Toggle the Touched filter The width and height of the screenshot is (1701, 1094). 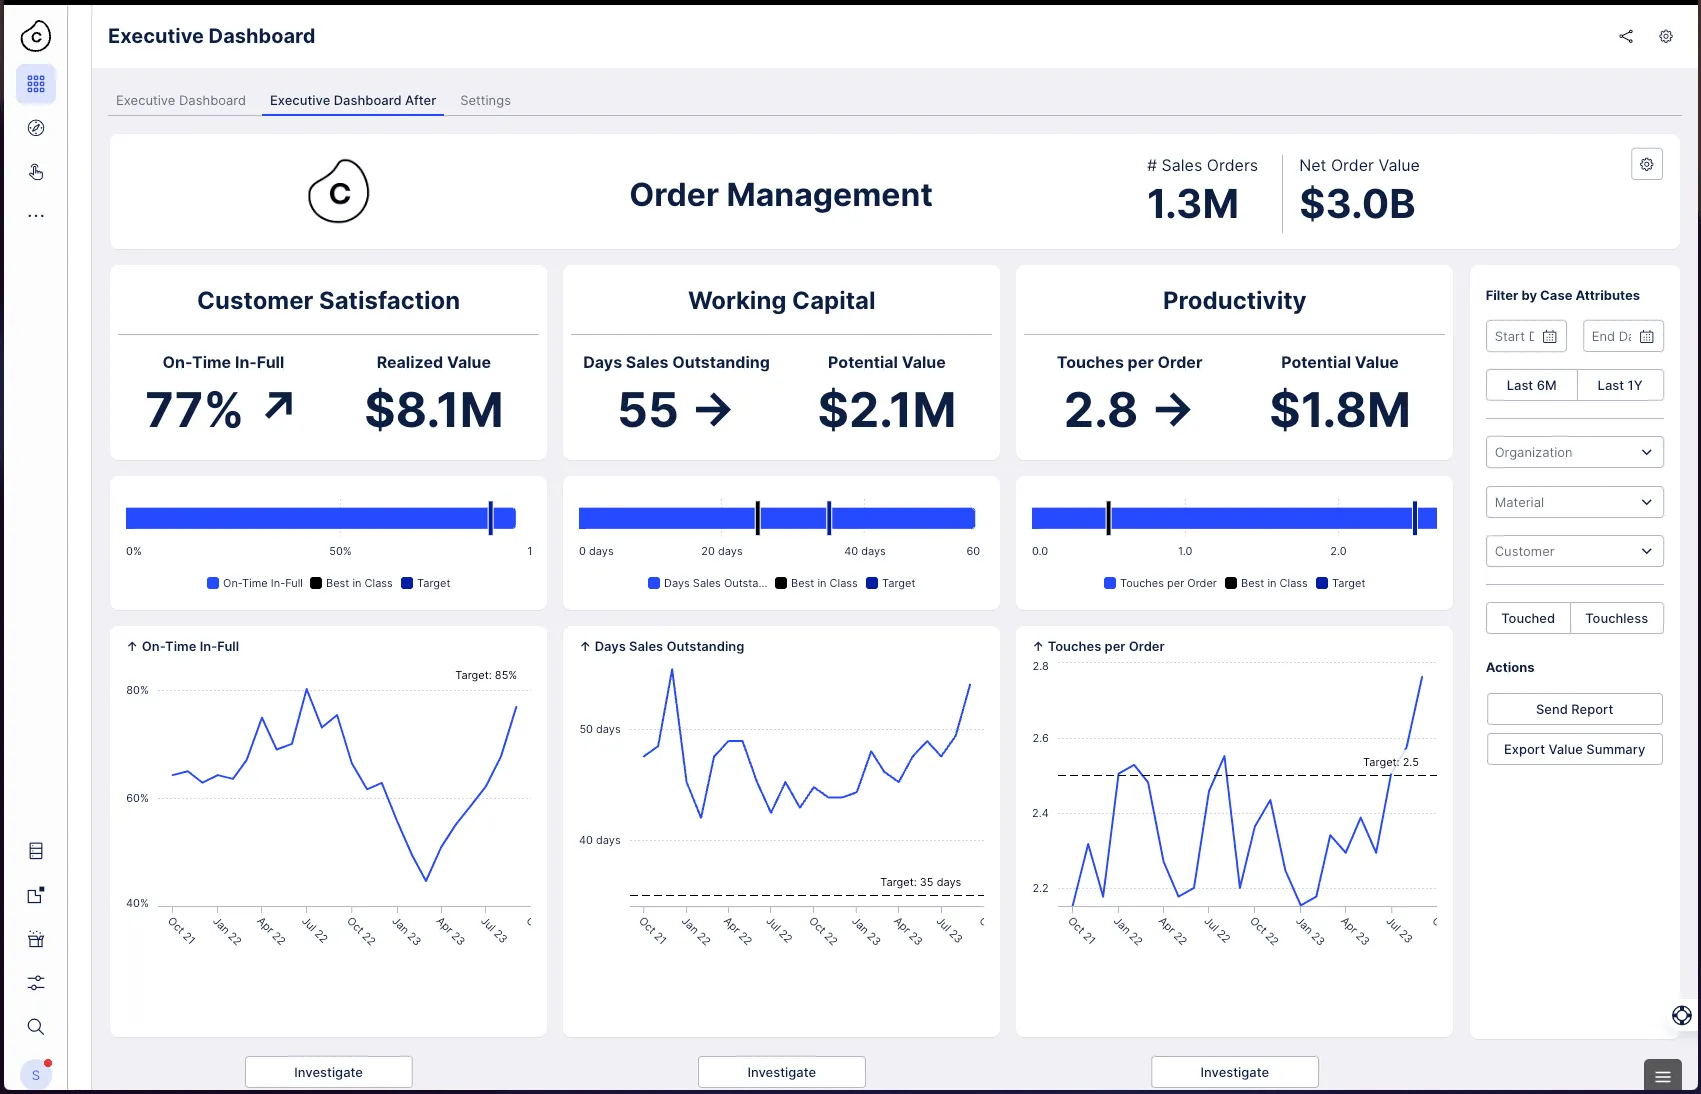point(1528,618)
